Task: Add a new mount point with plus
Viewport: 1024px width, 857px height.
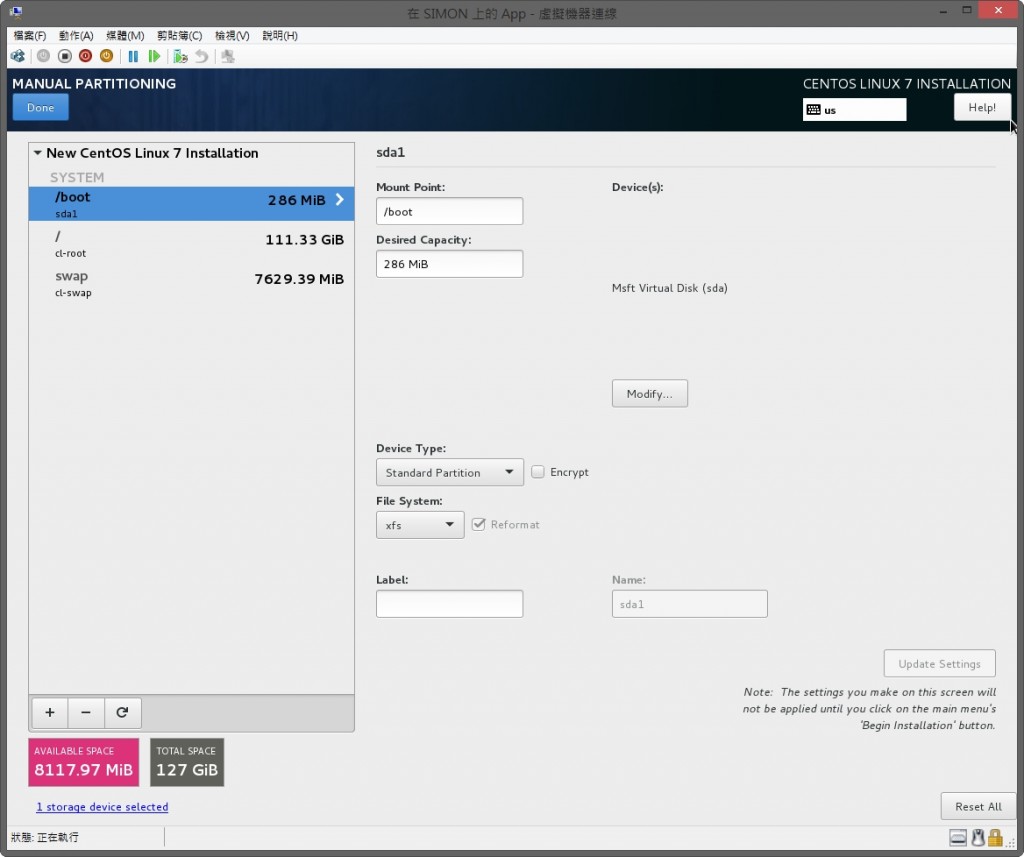Action: click(x=50, y=712)
